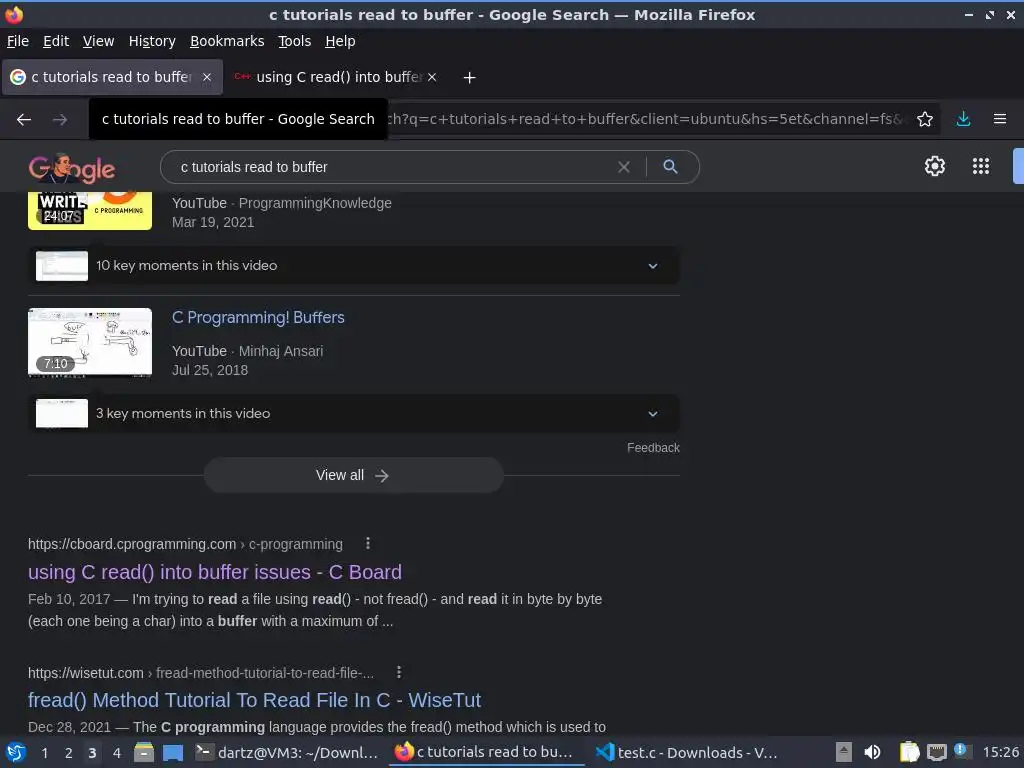Viewport: 1024px width, 768px height.
Task: Click the browser back arrow
Action: (24, 120)
